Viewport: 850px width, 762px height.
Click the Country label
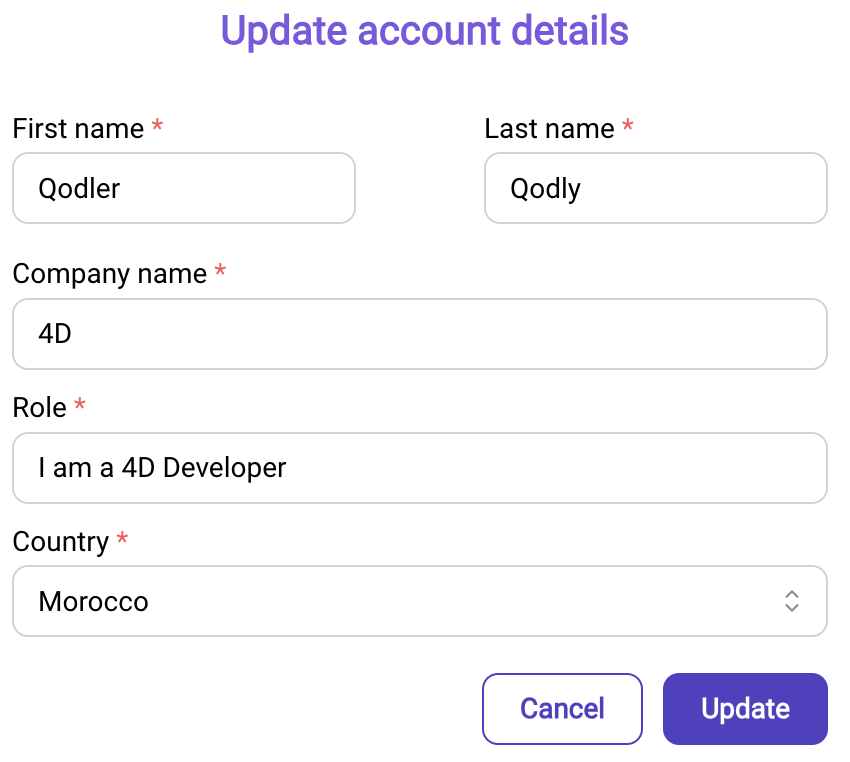[61, 542]
